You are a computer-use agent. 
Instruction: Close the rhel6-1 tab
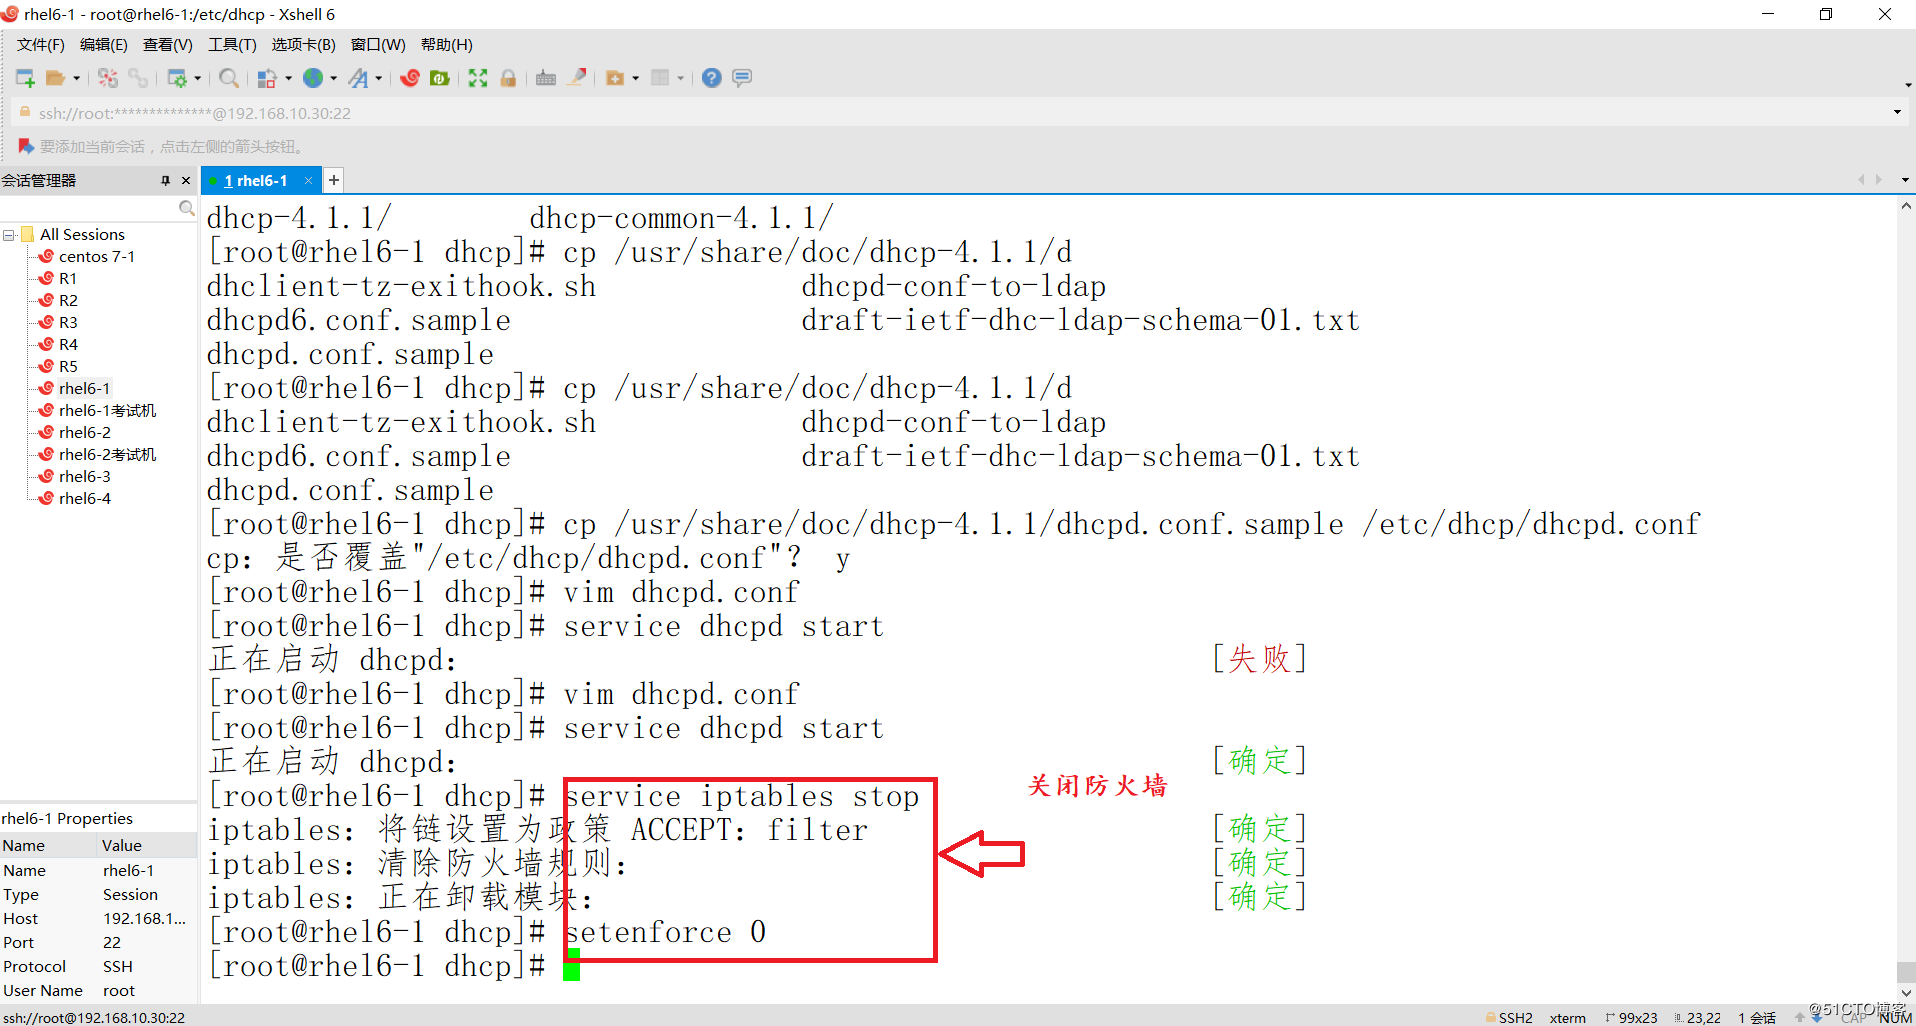click(x=308, y=181)
